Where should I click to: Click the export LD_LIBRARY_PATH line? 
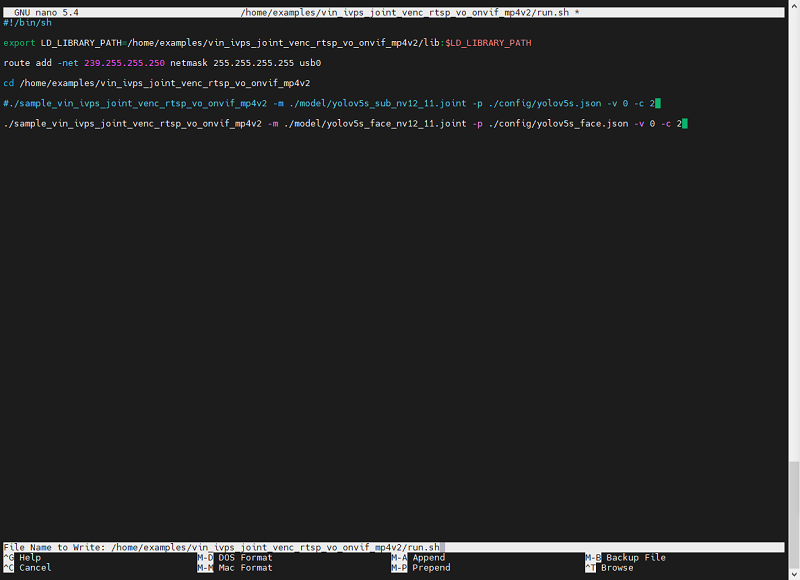click(267, 43)
